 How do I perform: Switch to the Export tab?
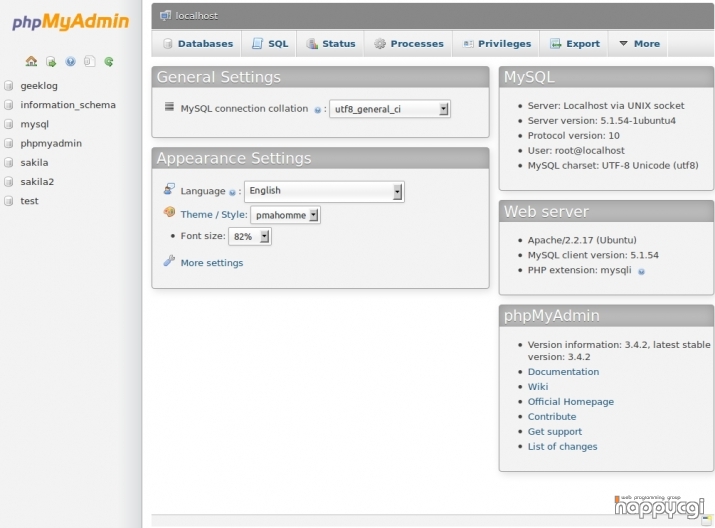click(574, 44)
